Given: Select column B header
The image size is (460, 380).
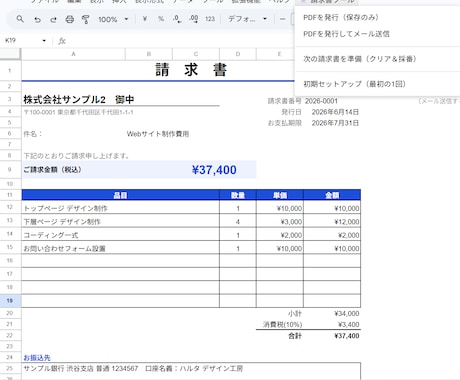Looking at the screenshot, I should (149, 54).
